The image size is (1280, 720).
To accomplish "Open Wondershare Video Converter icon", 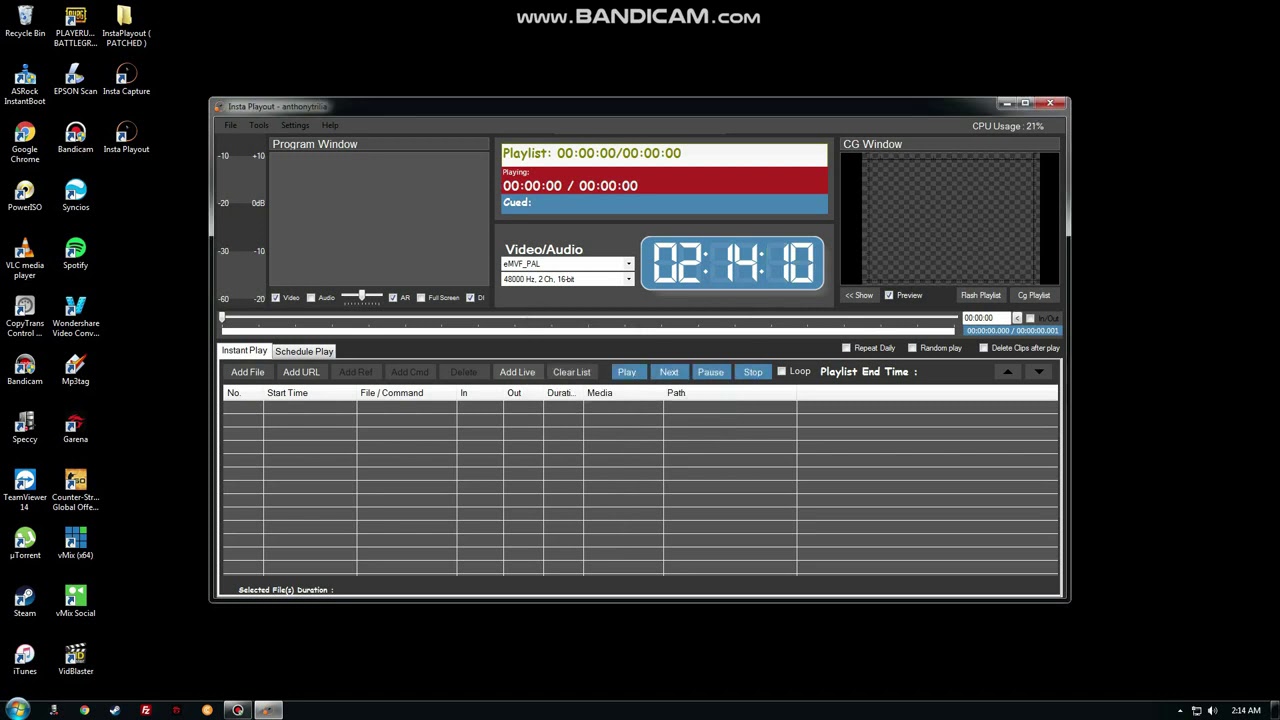I will pyautogui.click(x=75, y=317).
